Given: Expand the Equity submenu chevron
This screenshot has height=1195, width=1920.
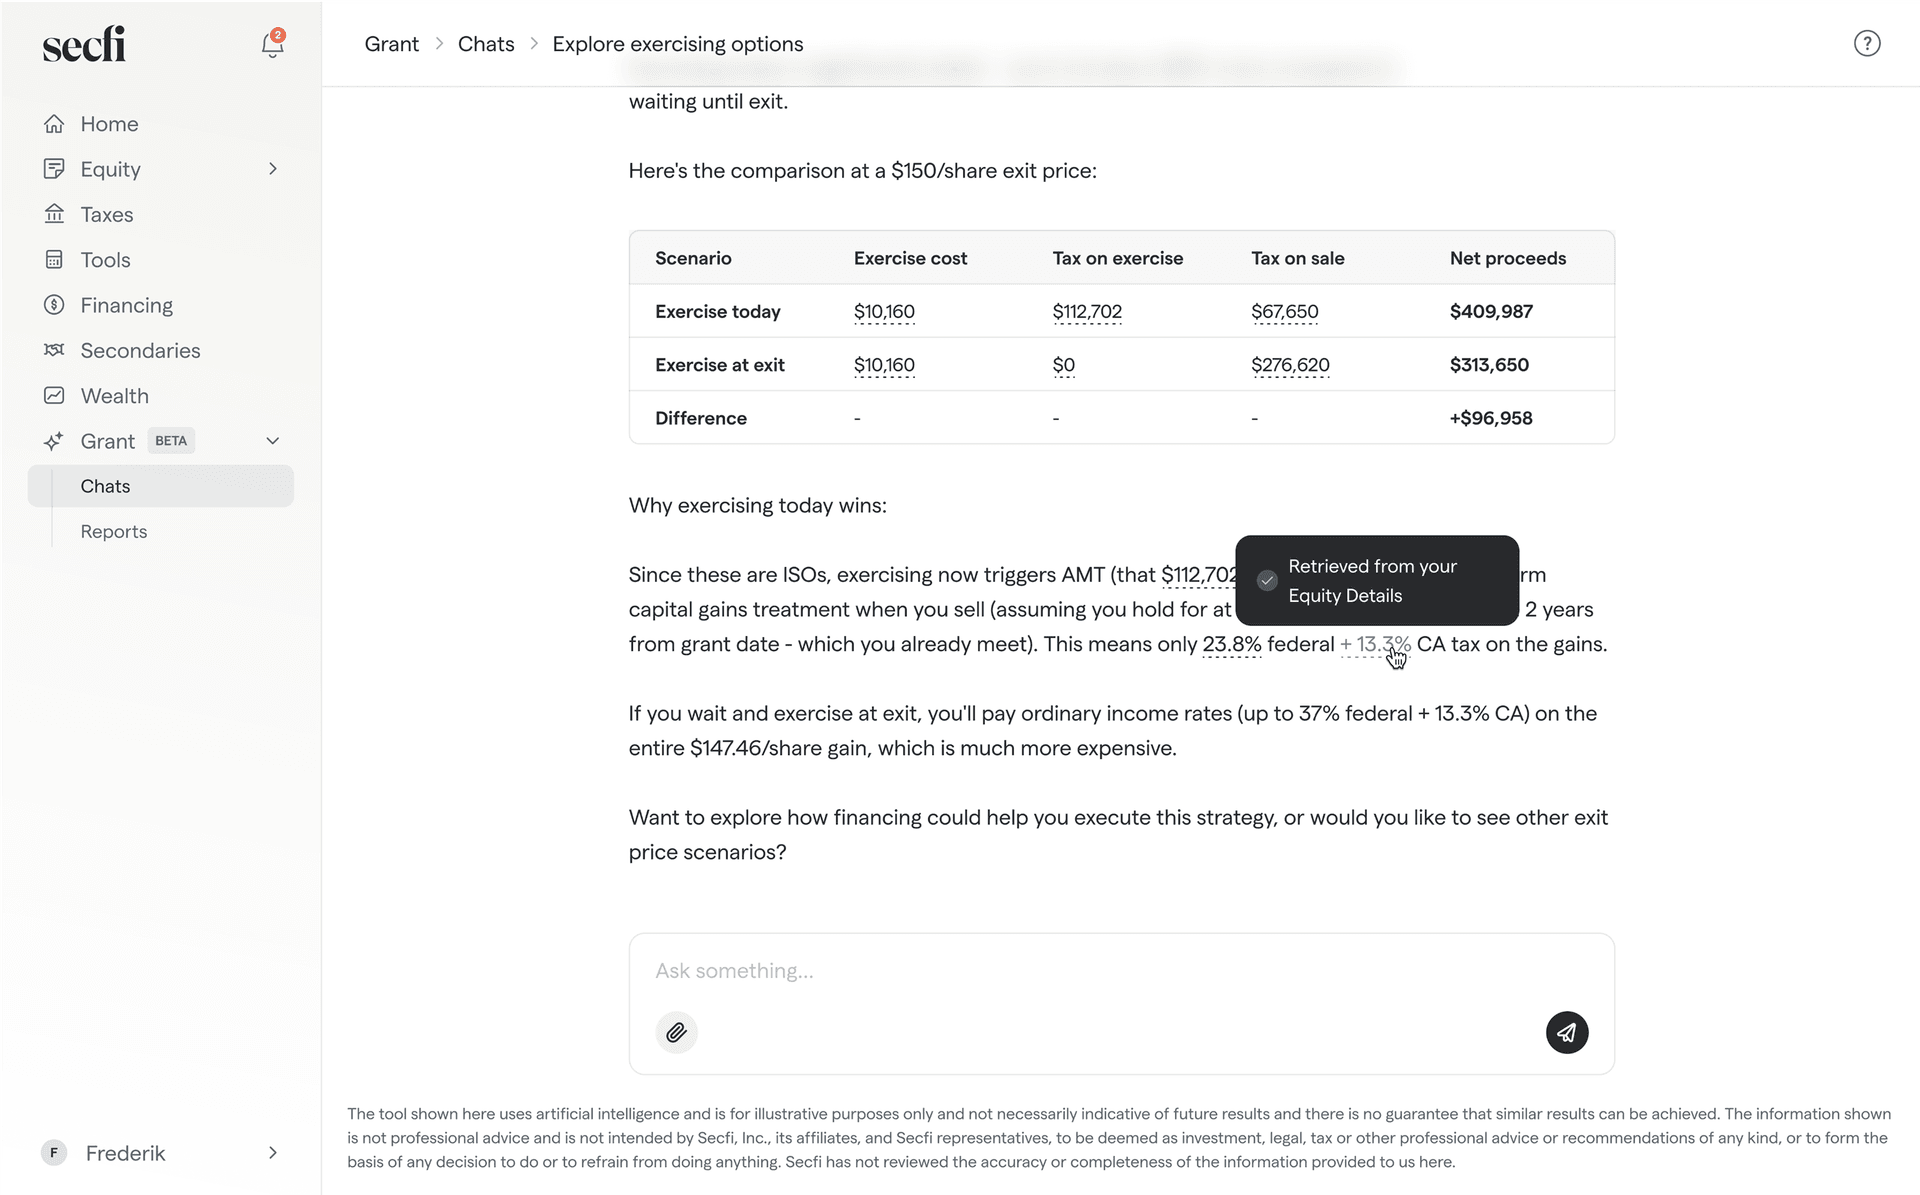Looking at the screenshot, I should (272, 169).
